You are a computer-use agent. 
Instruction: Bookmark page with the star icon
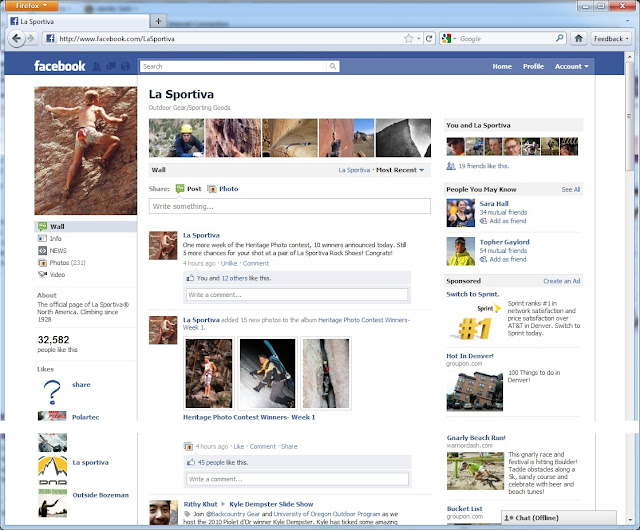click(x=409, y=39)
